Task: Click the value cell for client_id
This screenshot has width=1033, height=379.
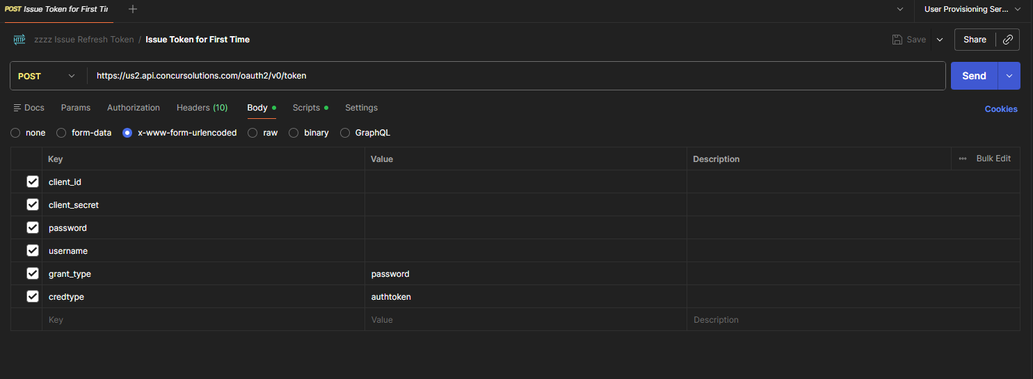Action: pos(526,181)
